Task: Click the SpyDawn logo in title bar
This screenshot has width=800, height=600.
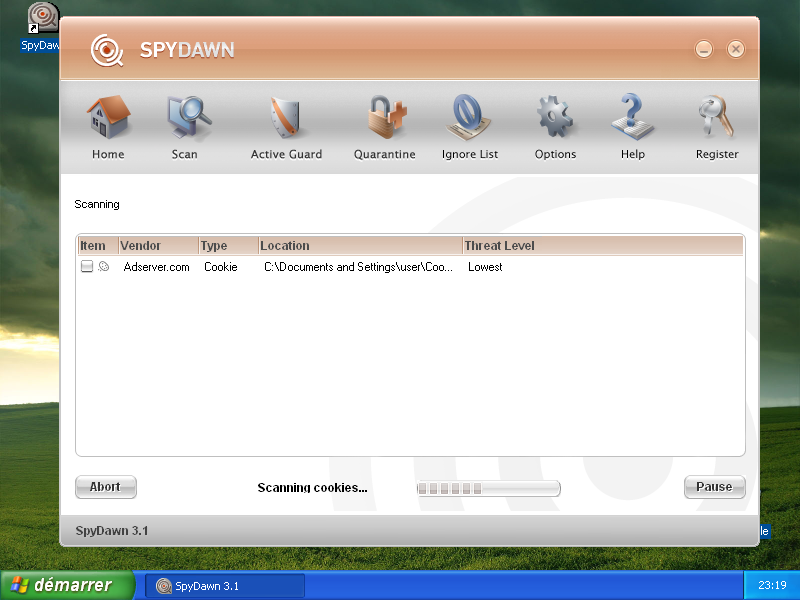Action: 107,51
